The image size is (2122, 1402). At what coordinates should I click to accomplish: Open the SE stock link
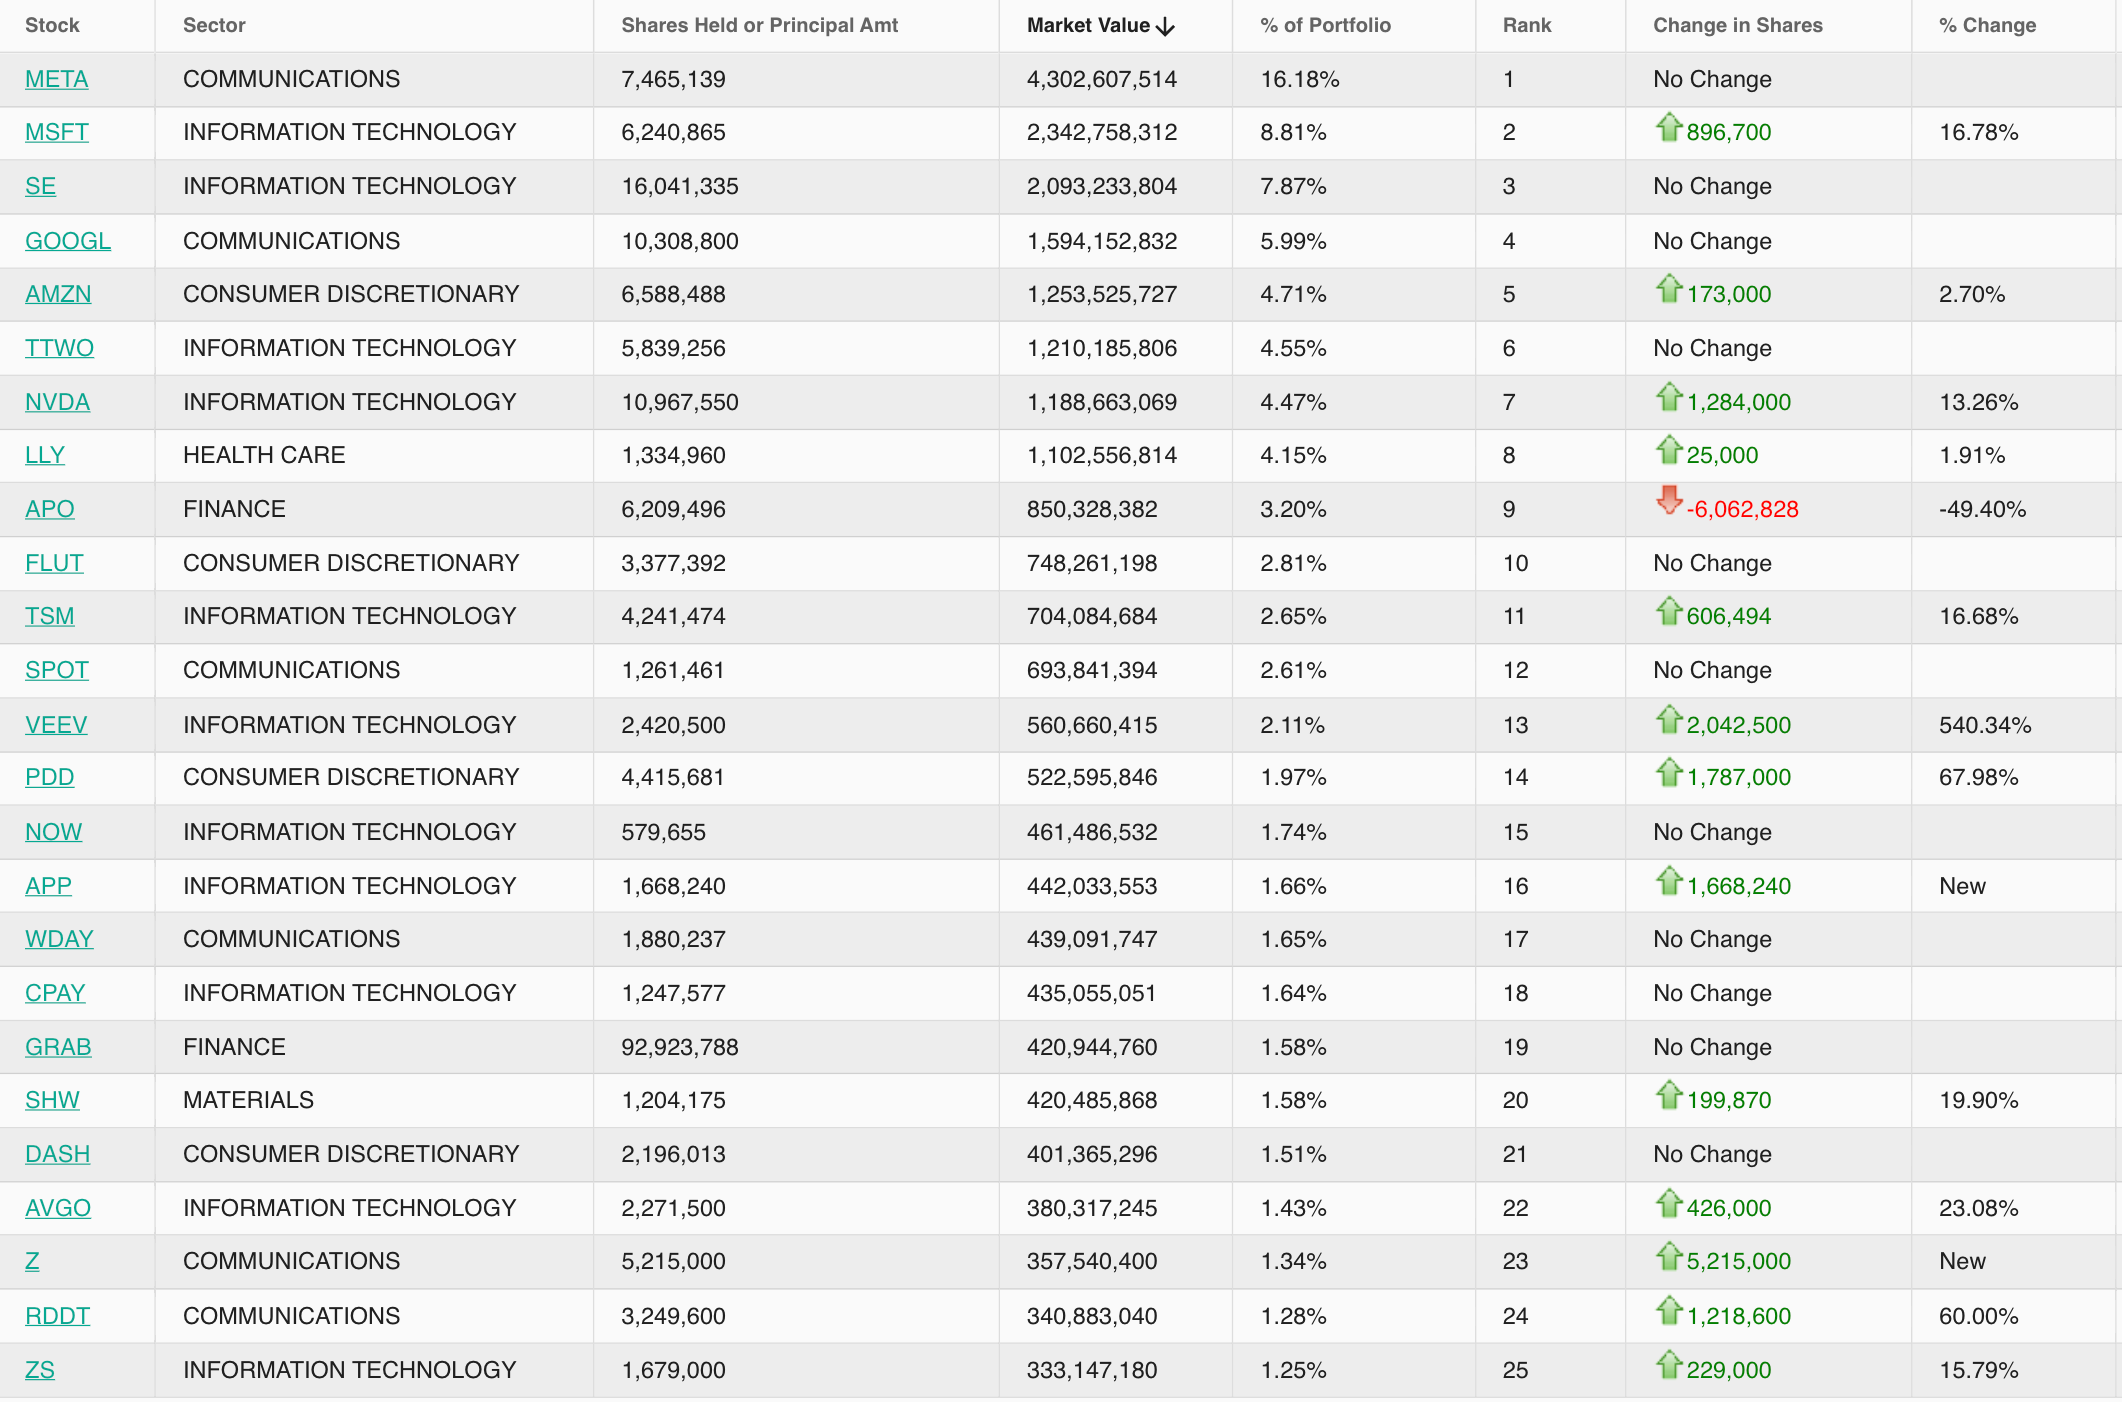coord(40,186)
